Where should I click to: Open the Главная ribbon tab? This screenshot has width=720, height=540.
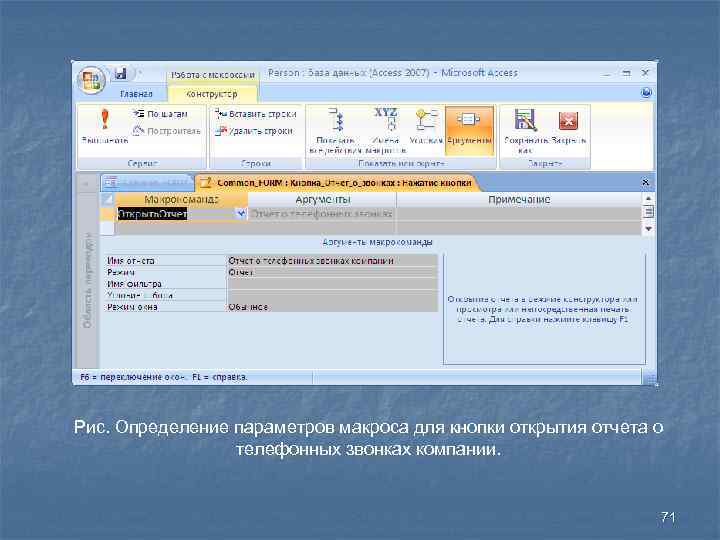click(x=136, y=94)
